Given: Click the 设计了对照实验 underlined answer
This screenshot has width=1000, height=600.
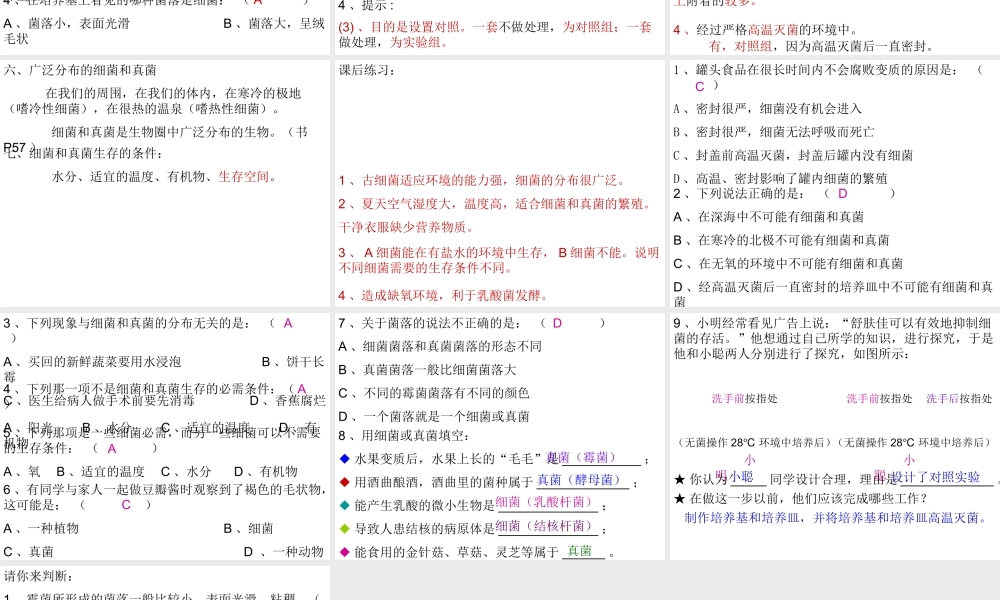Looking at the screenshot, I should point(935,477).
